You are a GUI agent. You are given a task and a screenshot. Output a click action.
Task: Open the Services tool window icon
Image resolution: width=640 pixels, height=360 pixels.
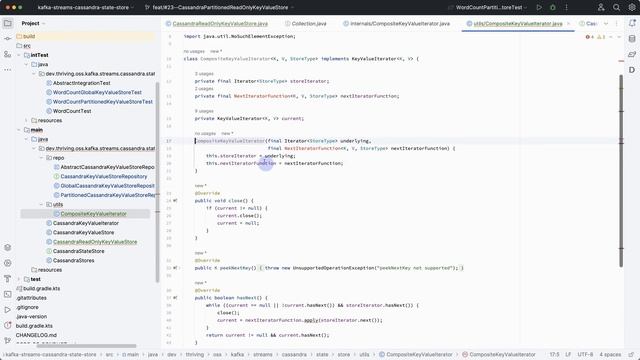click(7, 263)
